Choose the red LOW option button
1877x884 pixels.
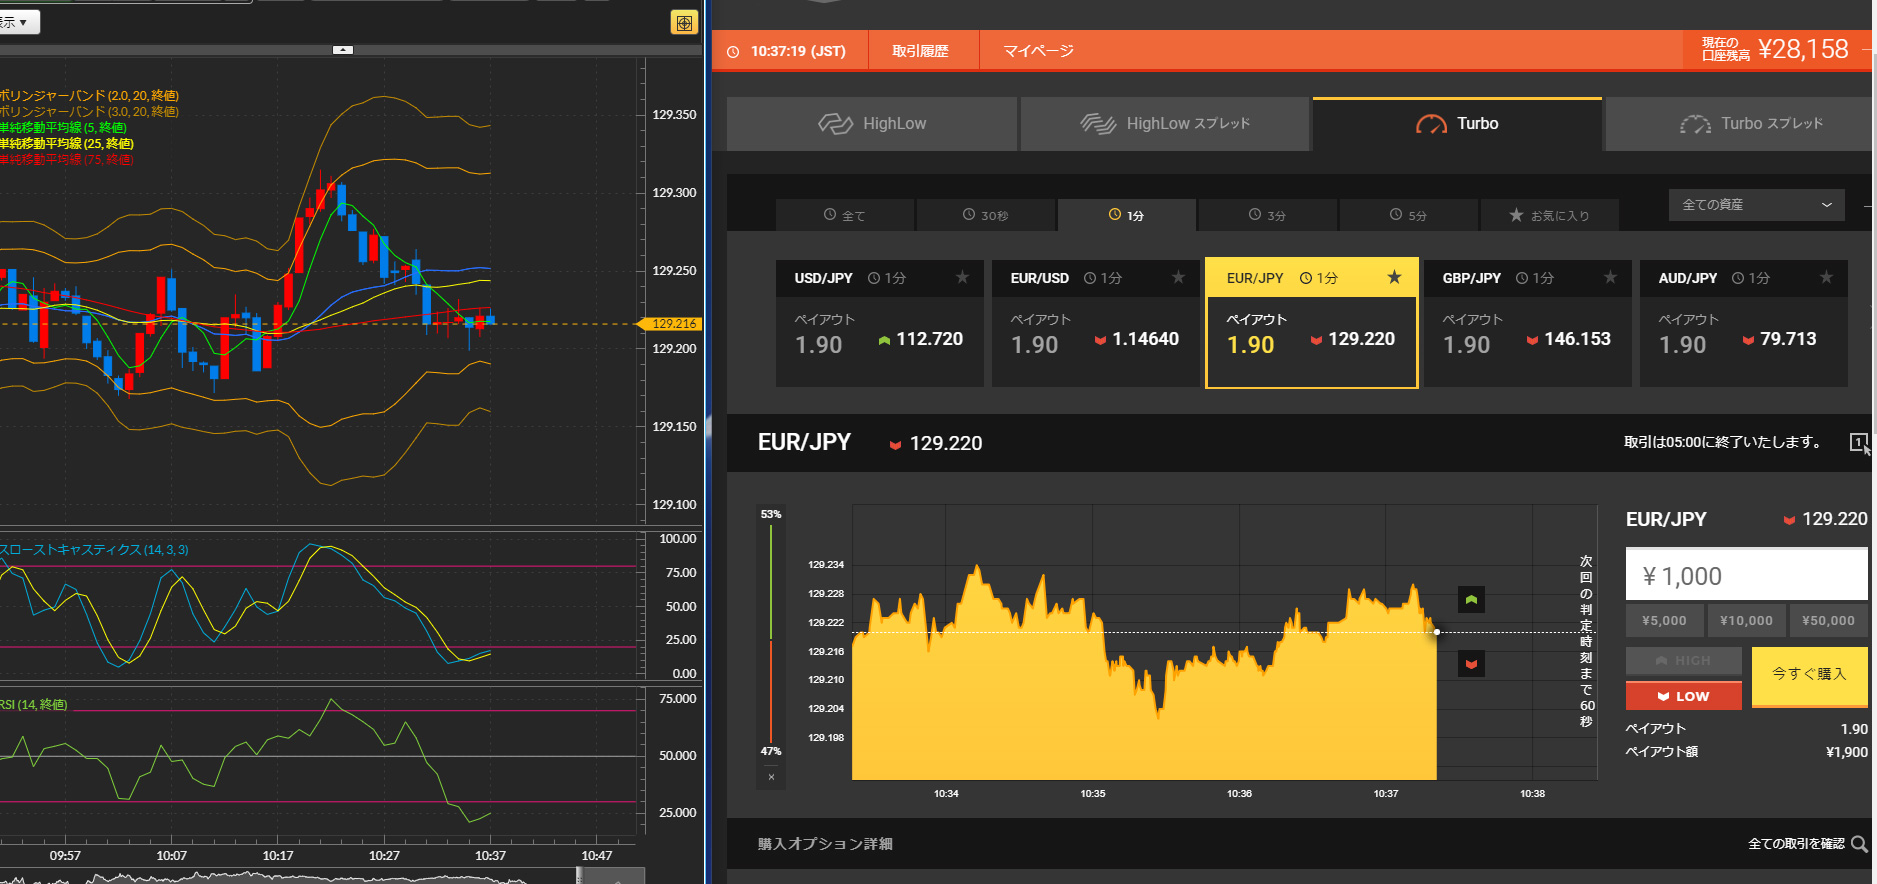click(x=1683, y=696)
